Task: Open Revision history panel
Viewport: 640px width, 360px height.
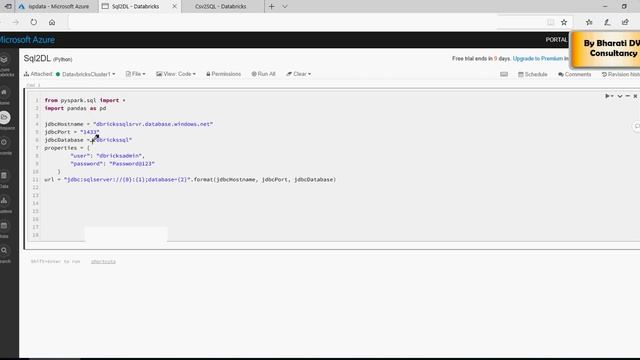Action: pos(620,74)
